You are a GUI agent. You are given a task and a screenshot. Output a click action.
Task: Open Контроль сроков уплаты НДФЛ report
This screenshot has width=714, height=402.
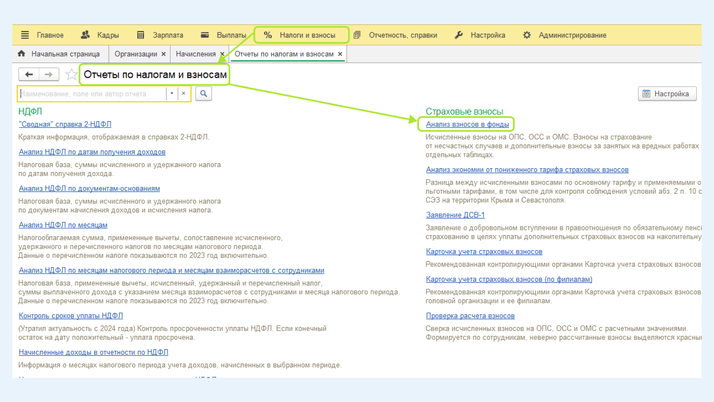pos(71,315)
